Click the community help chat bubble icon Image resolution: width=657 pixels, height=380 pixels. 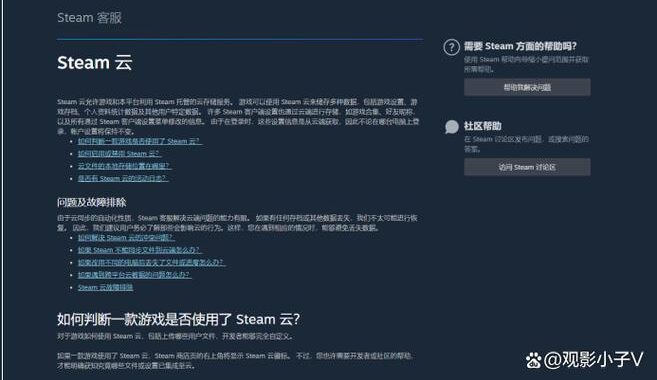[x=452, y=127]
